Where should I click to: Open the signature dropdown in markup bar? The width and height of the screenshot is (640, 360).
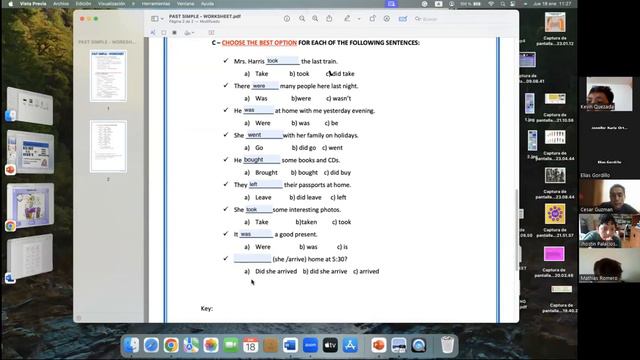click(189, 33)
